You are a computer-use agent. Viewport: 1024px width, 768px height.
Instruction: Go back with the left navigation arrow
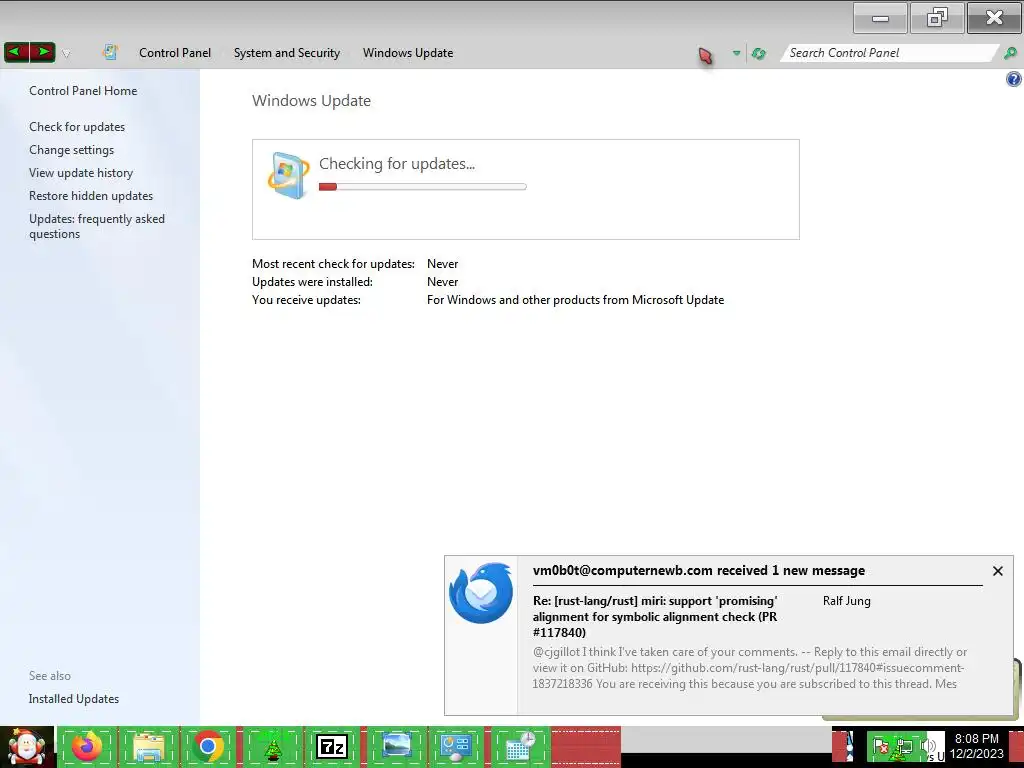17,52
